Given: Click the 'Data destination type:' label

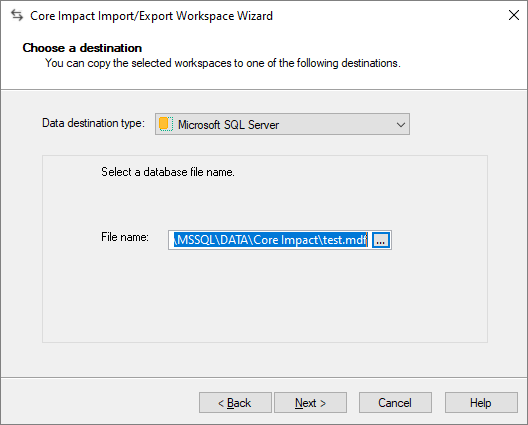Looking at the screenshot, I should tap(93, 123).
